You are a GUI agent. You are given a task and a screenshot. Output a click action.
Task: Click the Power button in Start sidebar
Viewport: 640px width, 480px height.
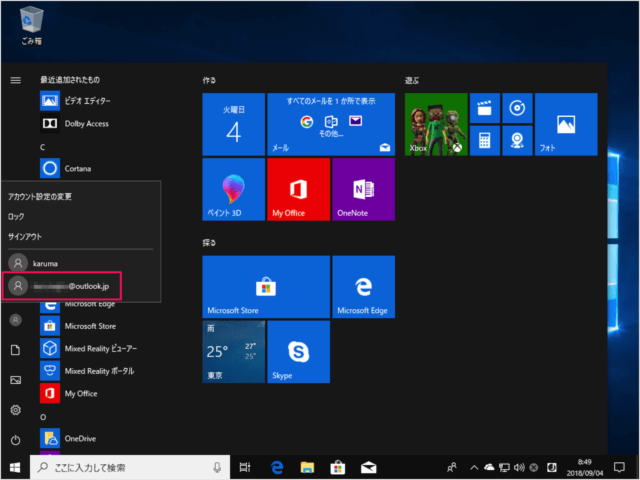pos(15,440)
